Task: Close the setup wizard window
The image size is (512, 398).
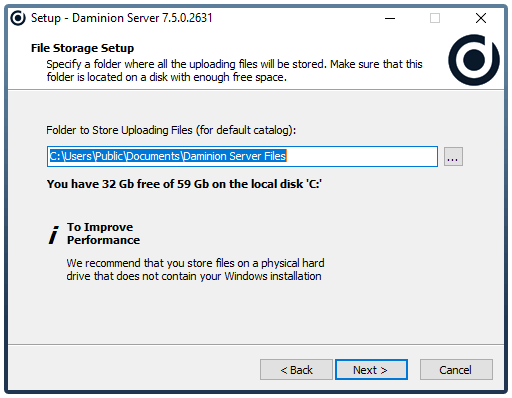Action: click(481, 18)
